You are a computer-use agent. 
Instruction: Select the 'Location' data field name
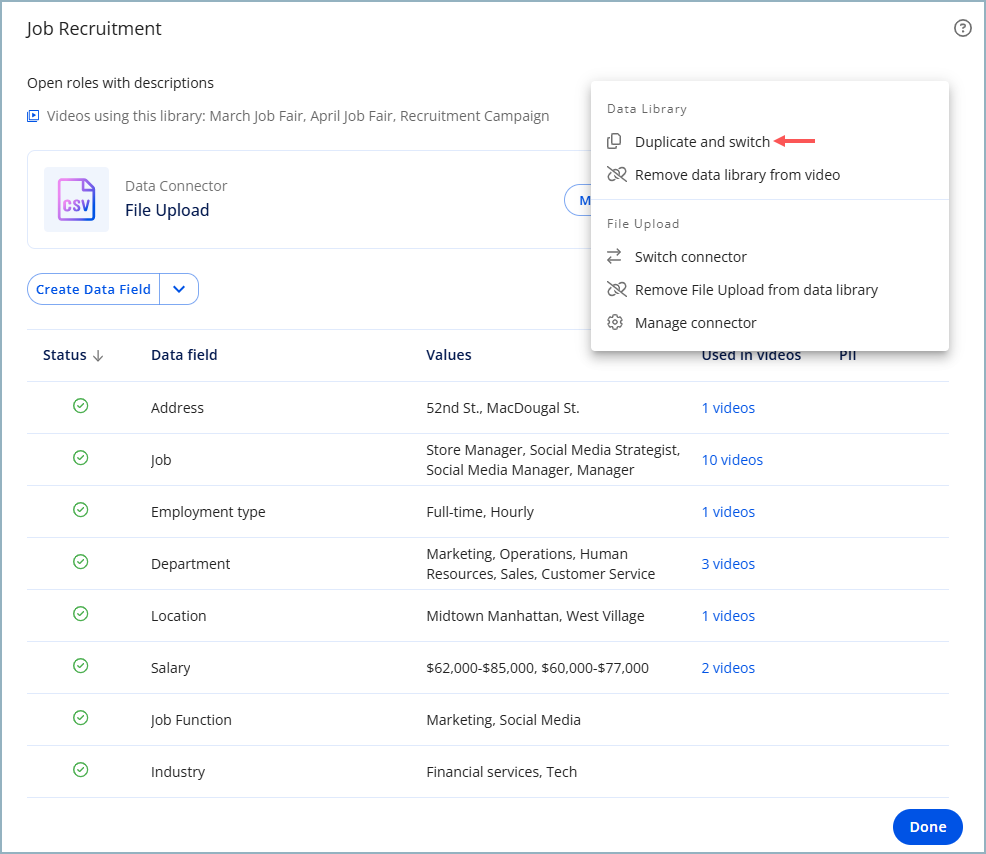pyautogui.click(x=179, y=616)
